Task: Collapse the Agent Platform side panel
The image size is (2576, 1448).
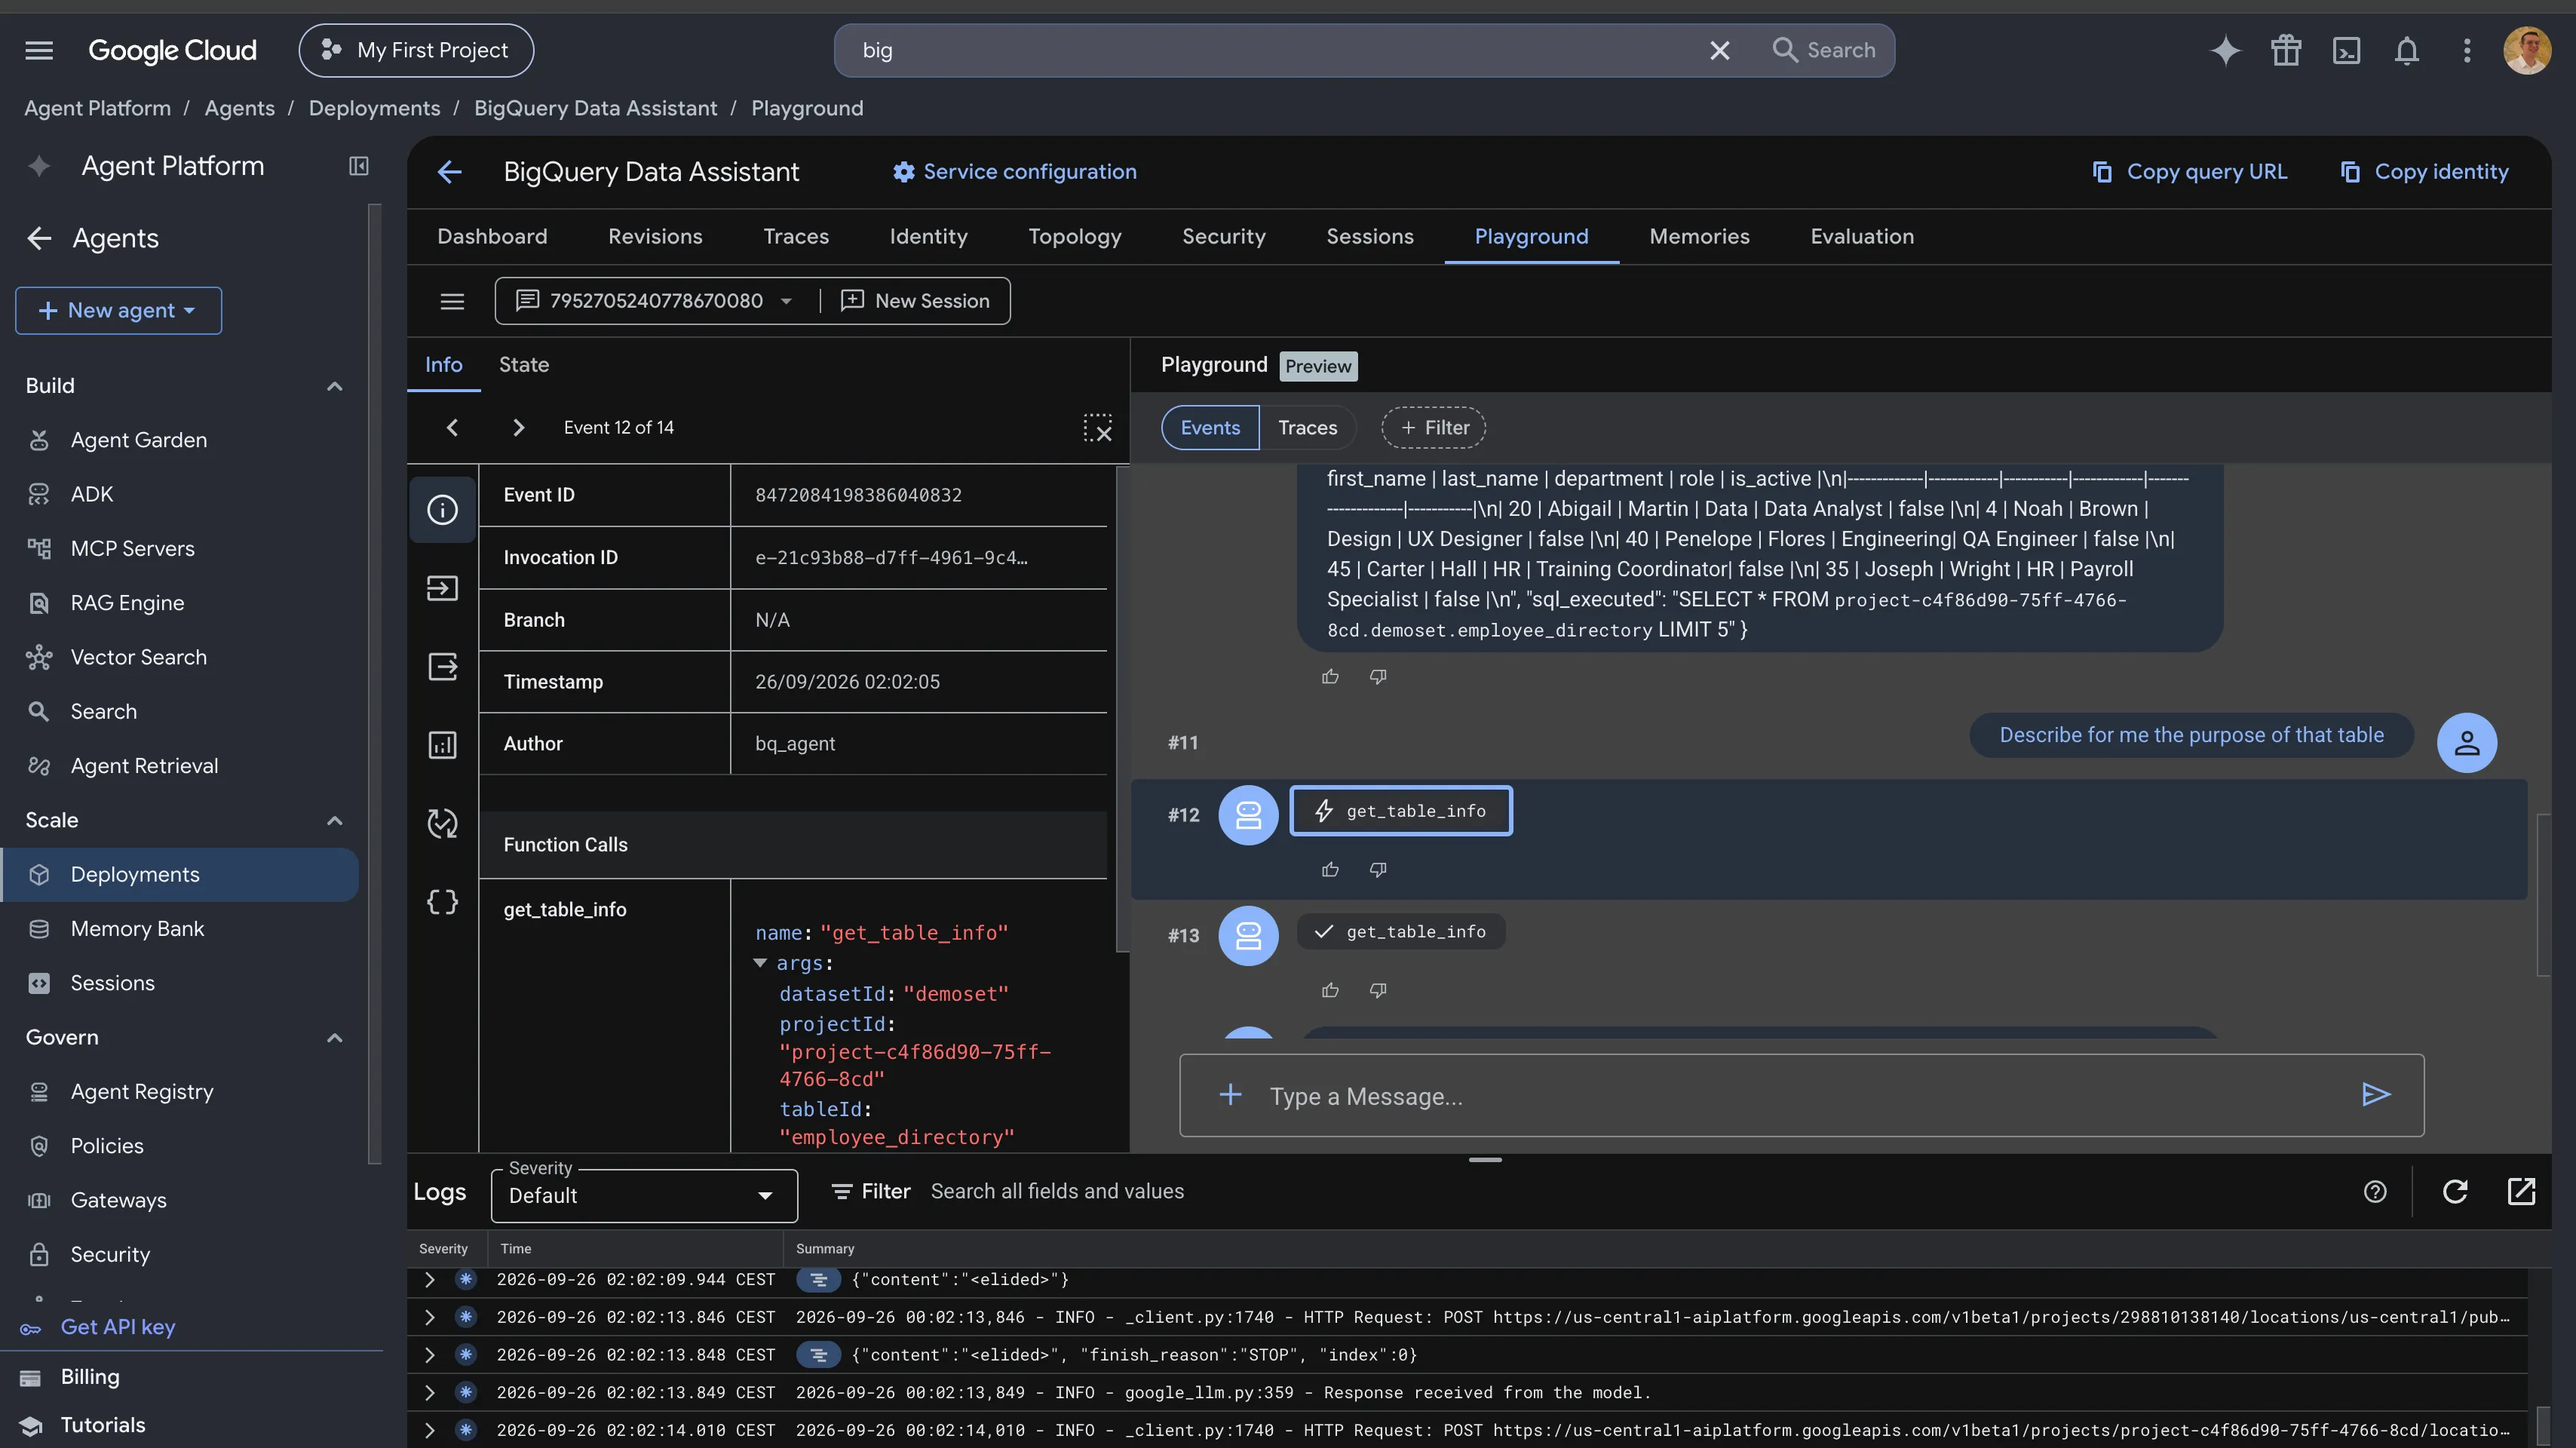Action: pyautogui.click(x=359, y=166)
